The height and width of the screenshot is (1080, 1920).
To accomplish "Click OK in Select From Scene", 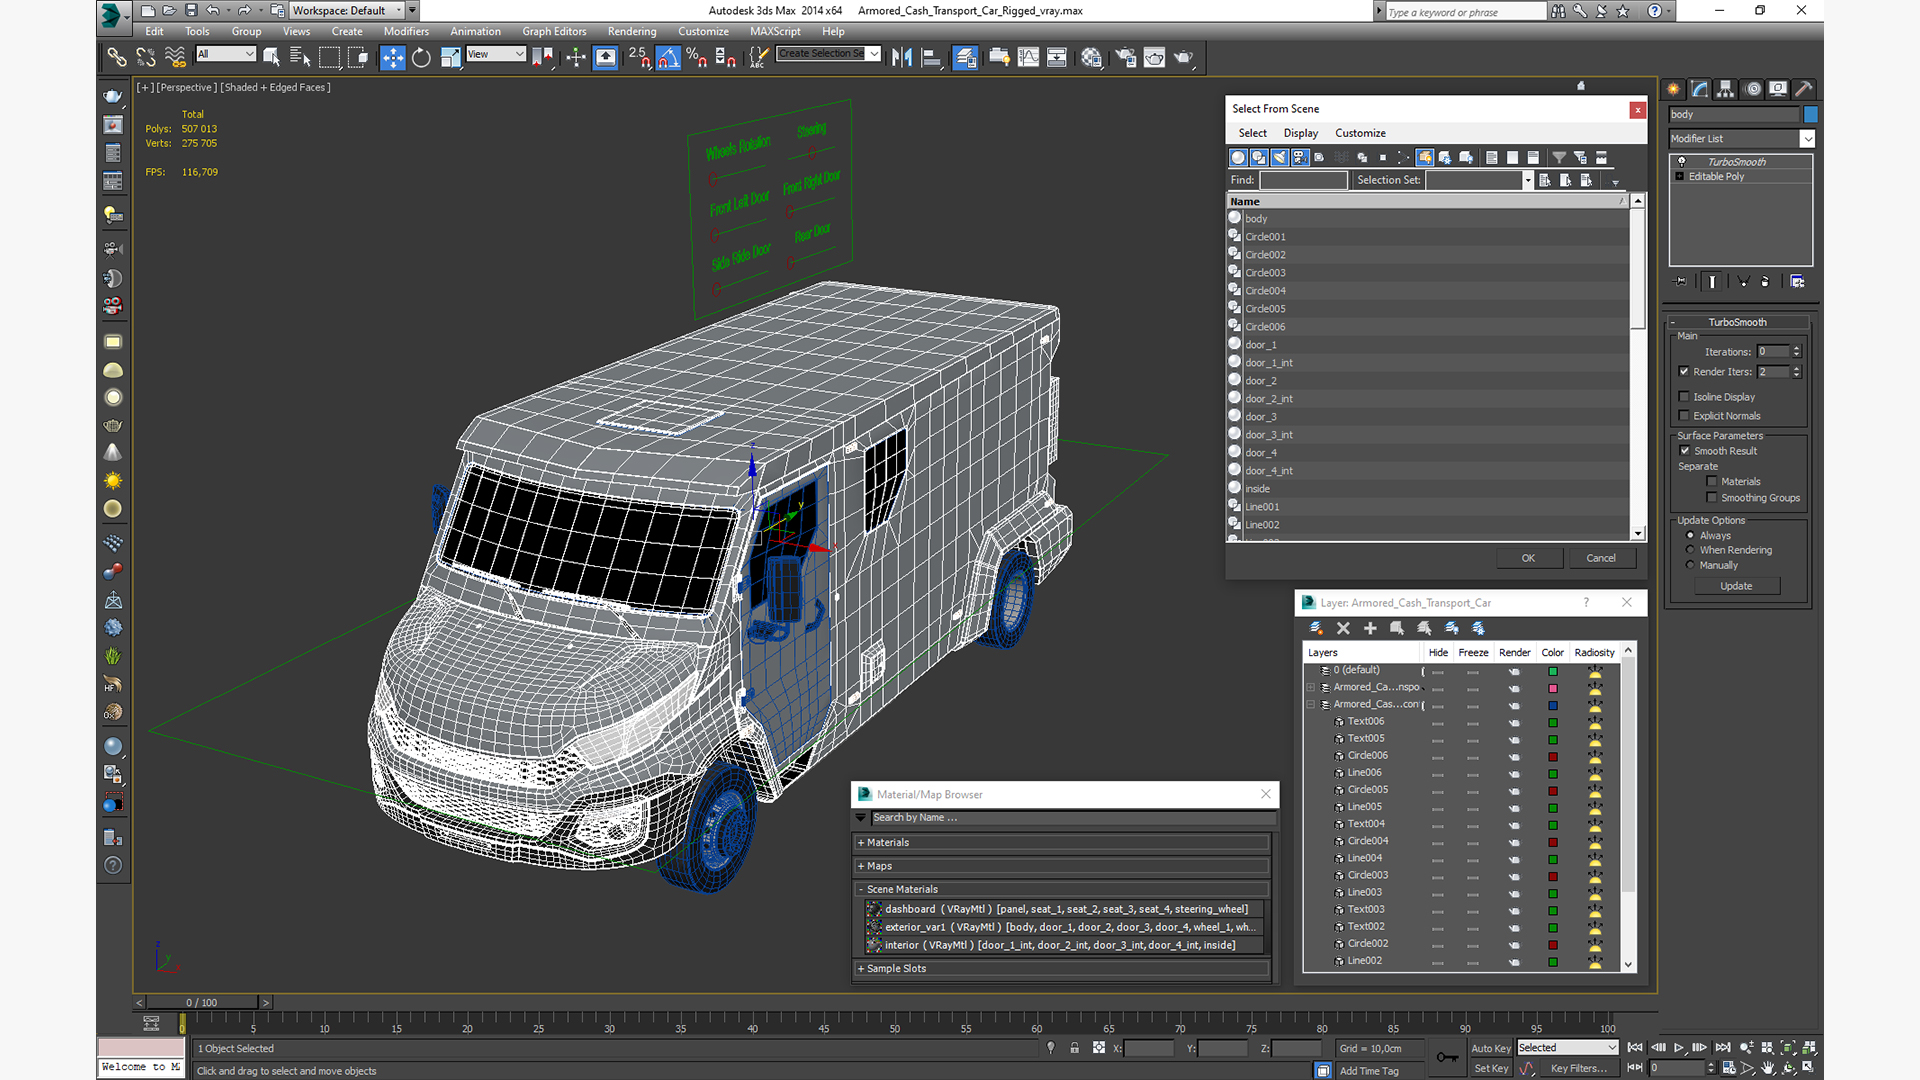I will 1529,558.
